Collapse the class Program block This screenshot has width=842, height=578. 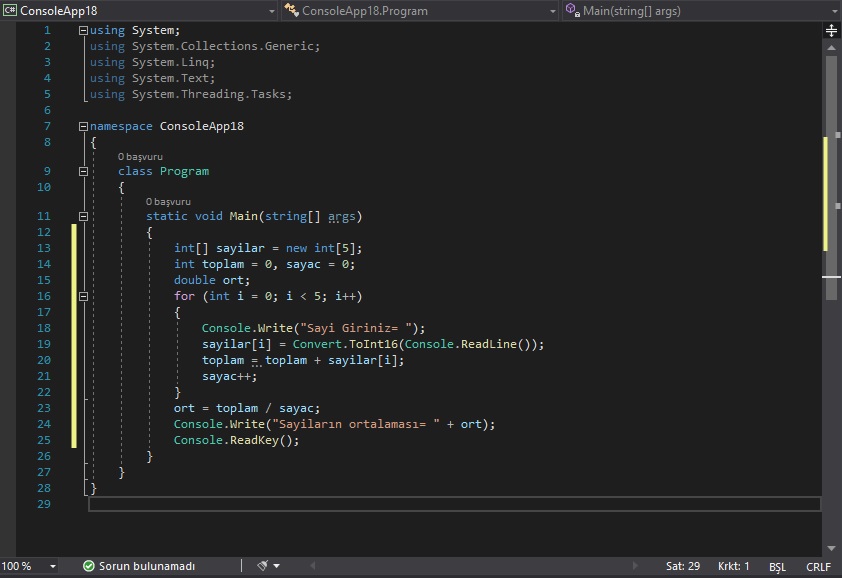pyautogui.click(x=83, y=171)
